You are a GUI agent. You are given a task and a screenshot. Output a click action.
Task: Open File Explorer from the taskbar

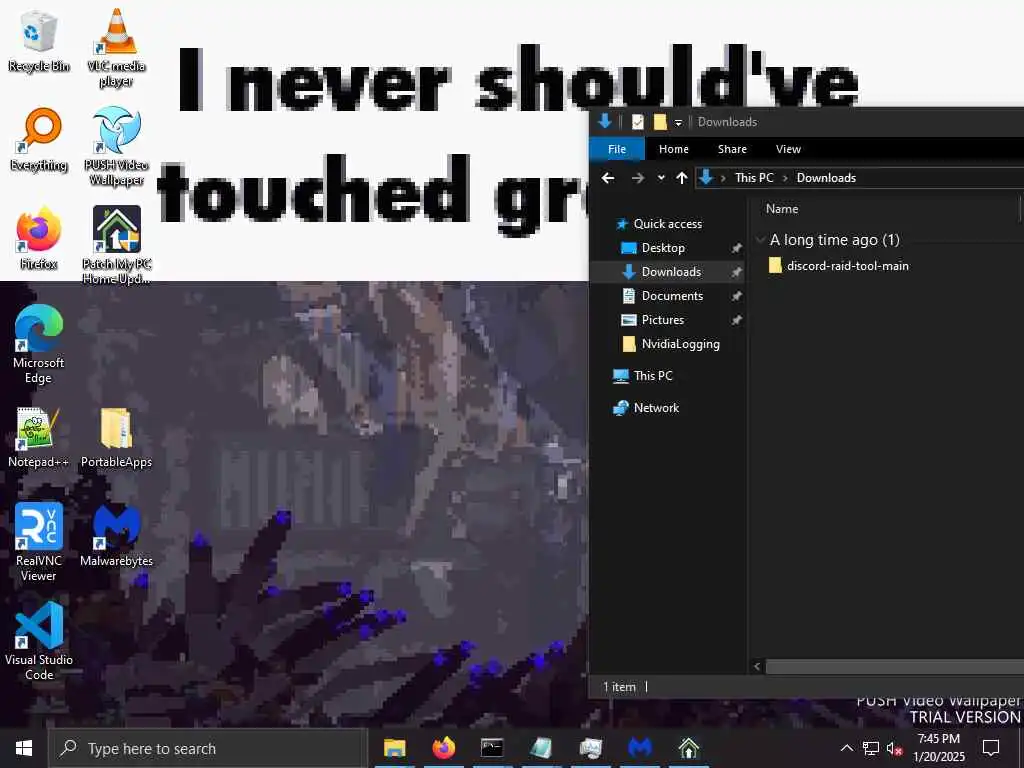pos(394,748)
